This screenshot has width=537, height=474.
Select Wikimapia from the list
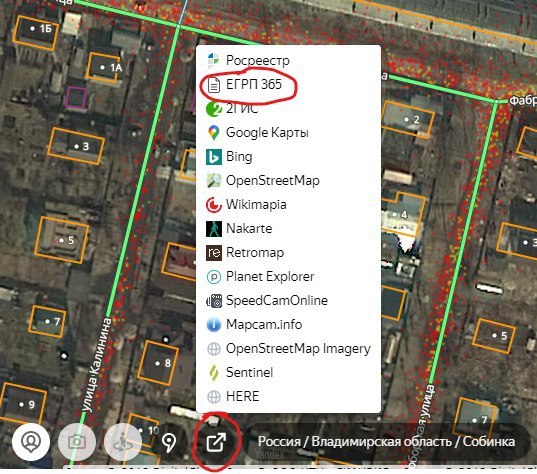[x=288, y=204]
